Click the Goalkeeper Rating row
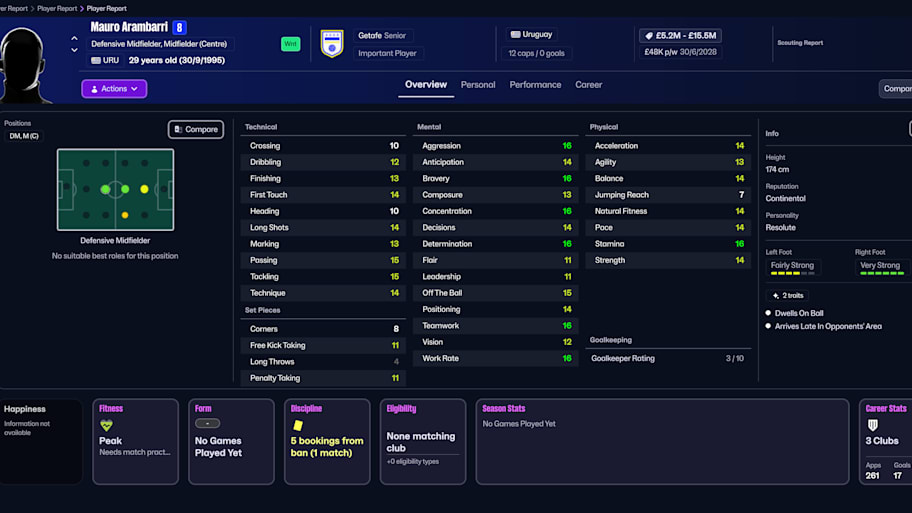Screen dimensions: 912x513 tap(668, 358)
